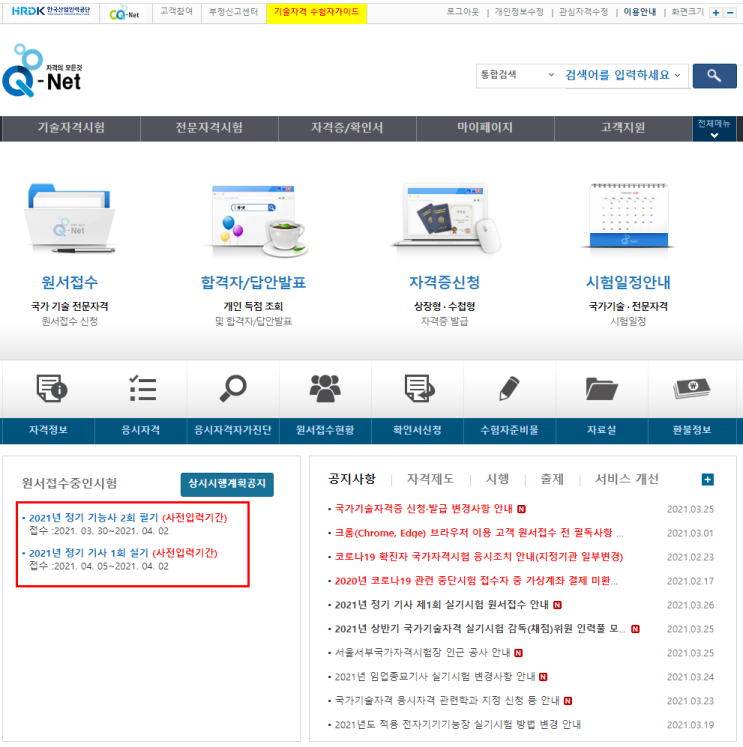
Task: Click the 시험일정안내 calendar illustration
Action: [628, 216]
